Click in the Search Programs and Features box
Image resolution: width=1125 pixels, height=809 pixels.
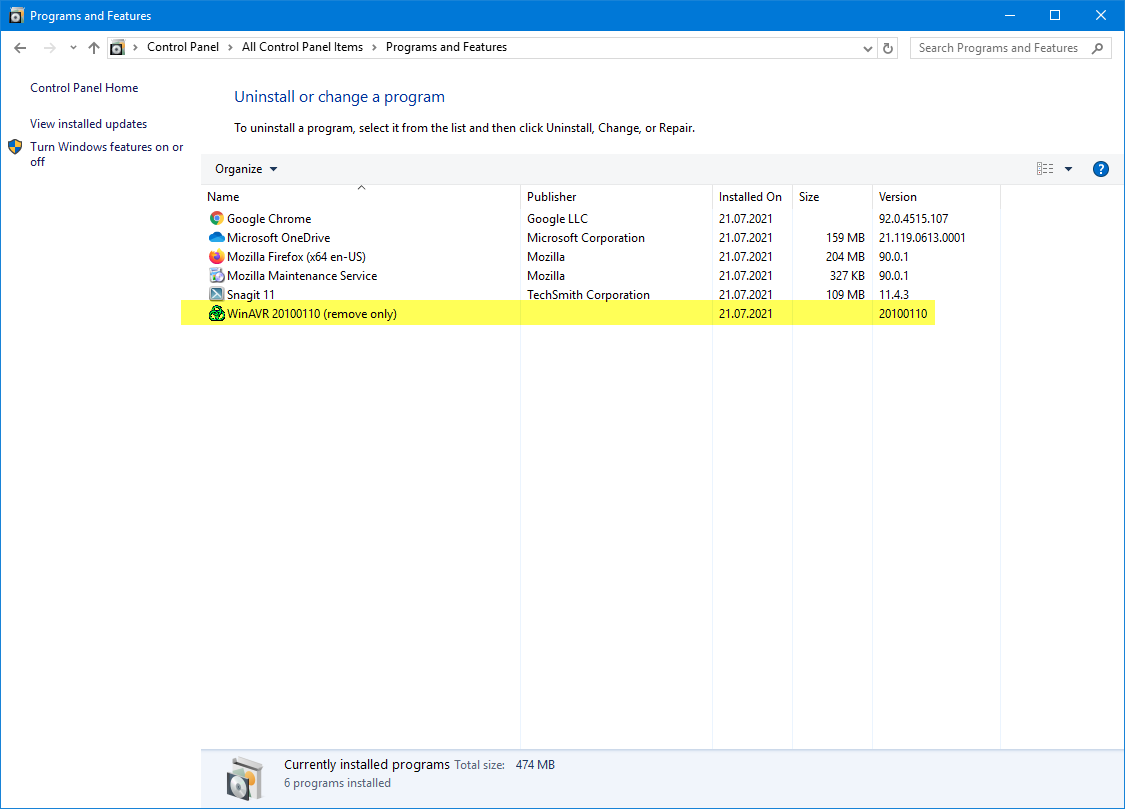(x=998, y=48)
